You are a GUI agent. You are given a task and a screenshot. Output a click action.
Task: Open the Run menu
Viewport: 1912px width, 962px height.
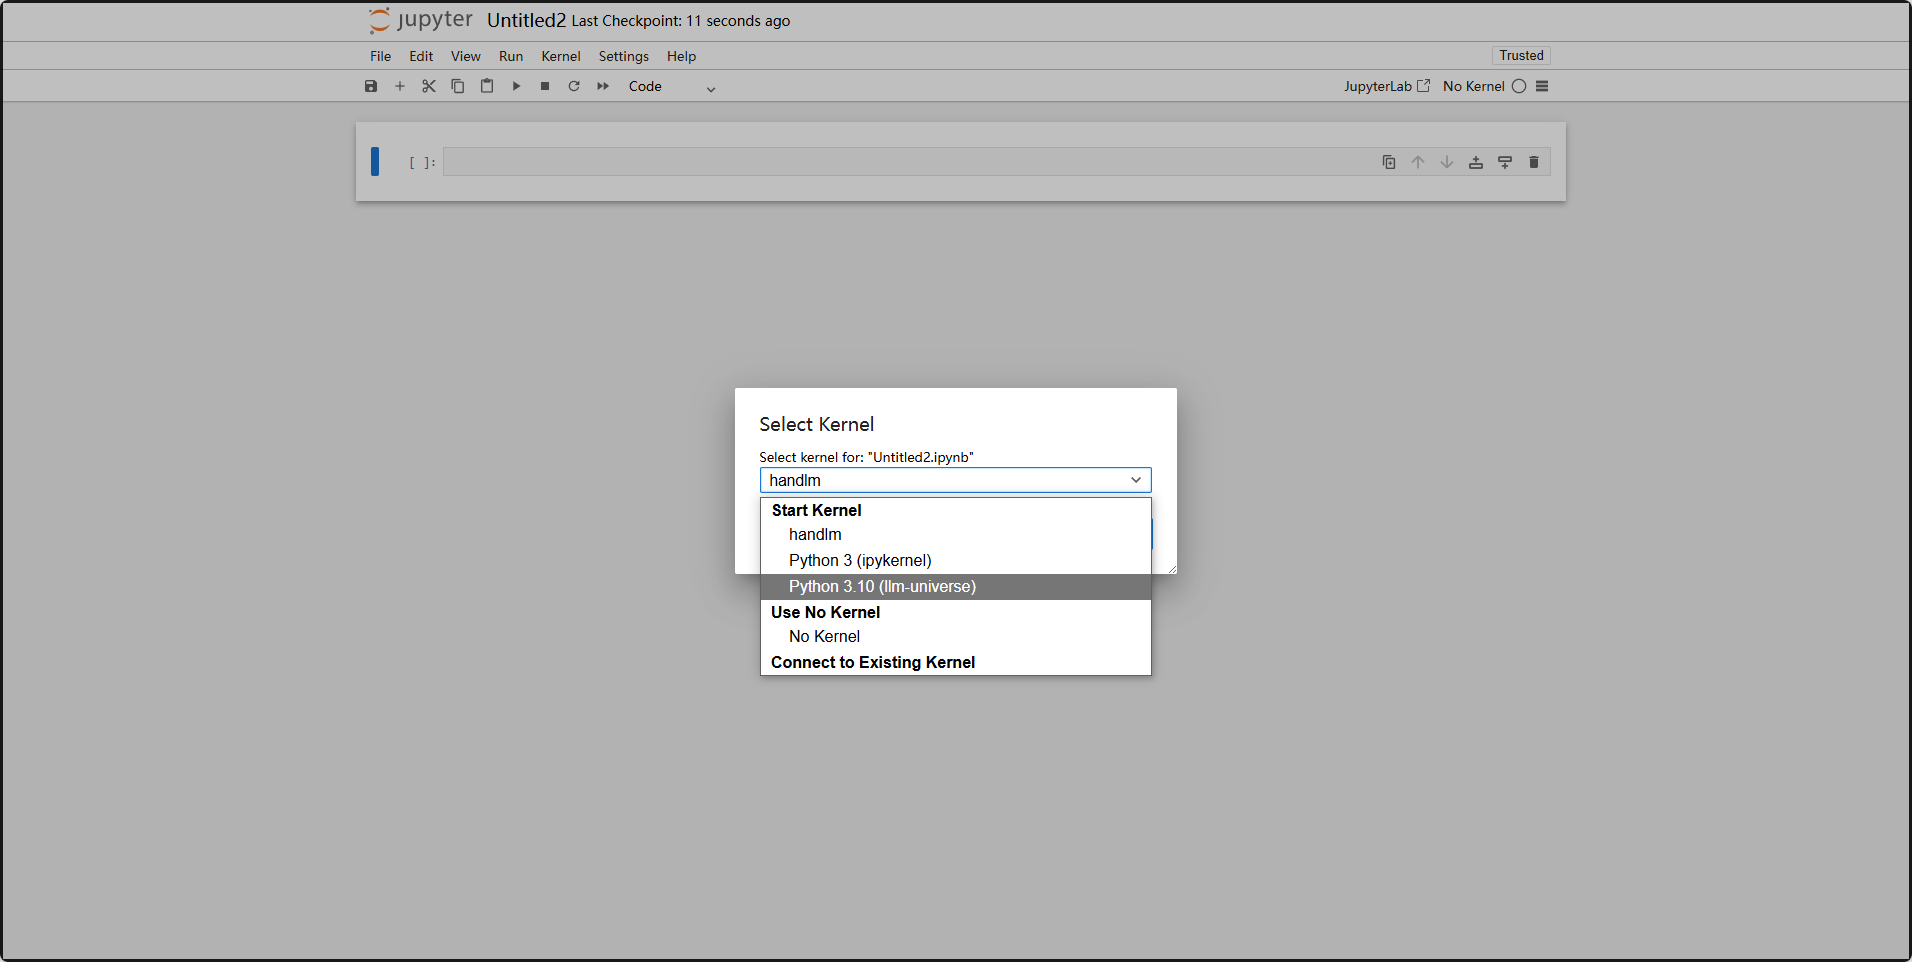click(x=511, y=56)
